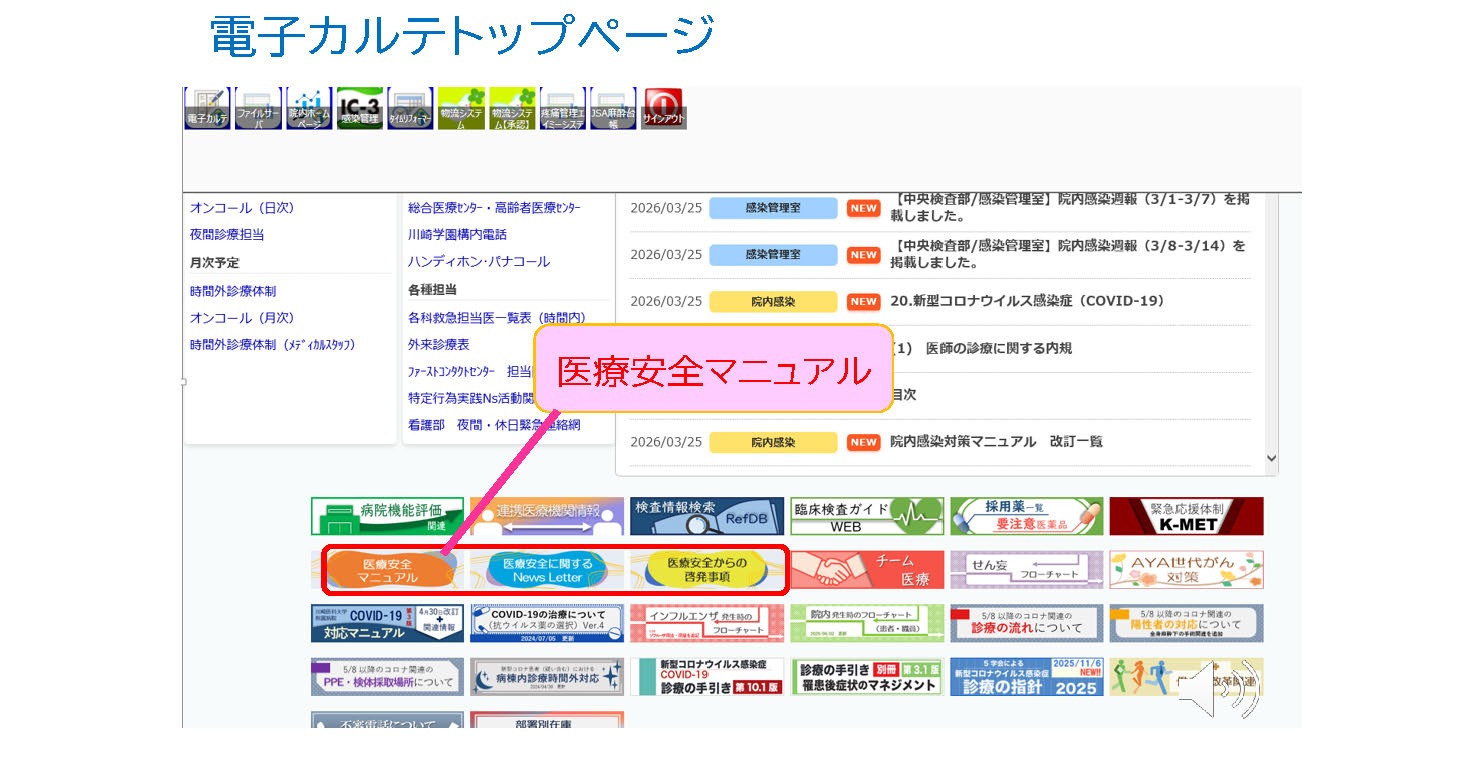Screen dimensions: 1480x758
Task: Open the 医療安全に関する News Letter
Action: coord(548,570)
